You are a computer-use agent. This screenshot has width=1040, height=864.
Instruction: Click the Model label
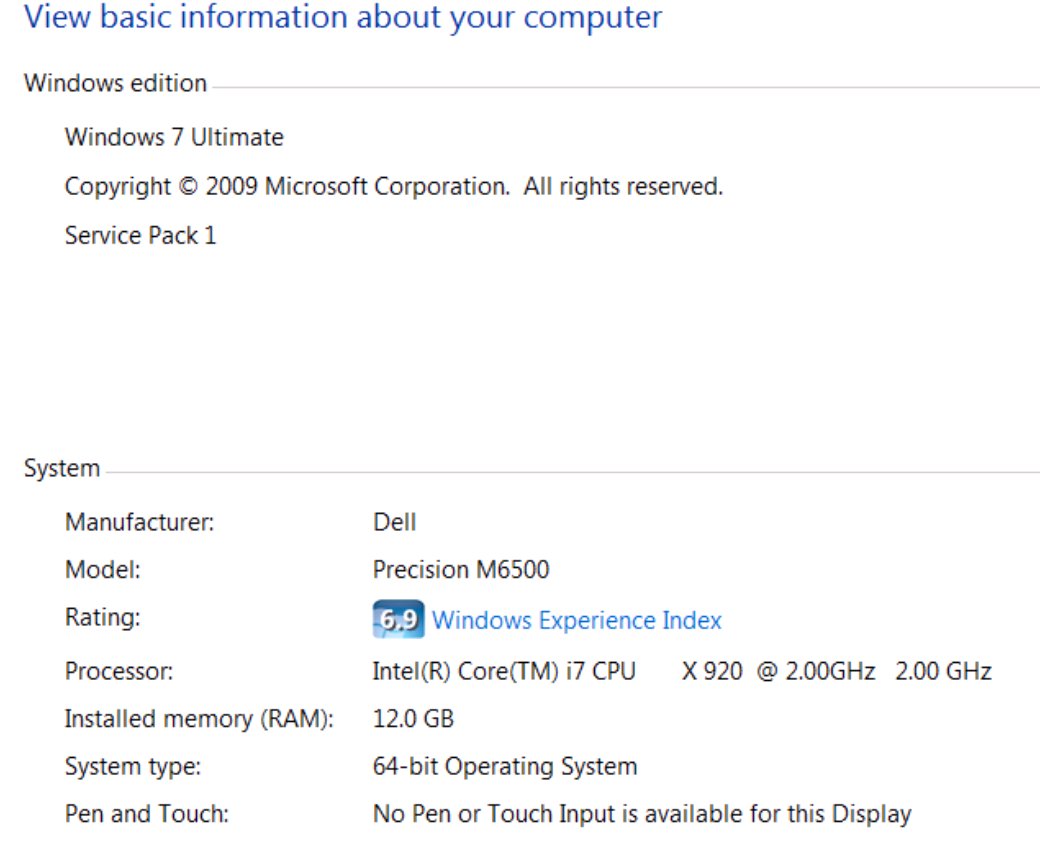coord(102,570)
